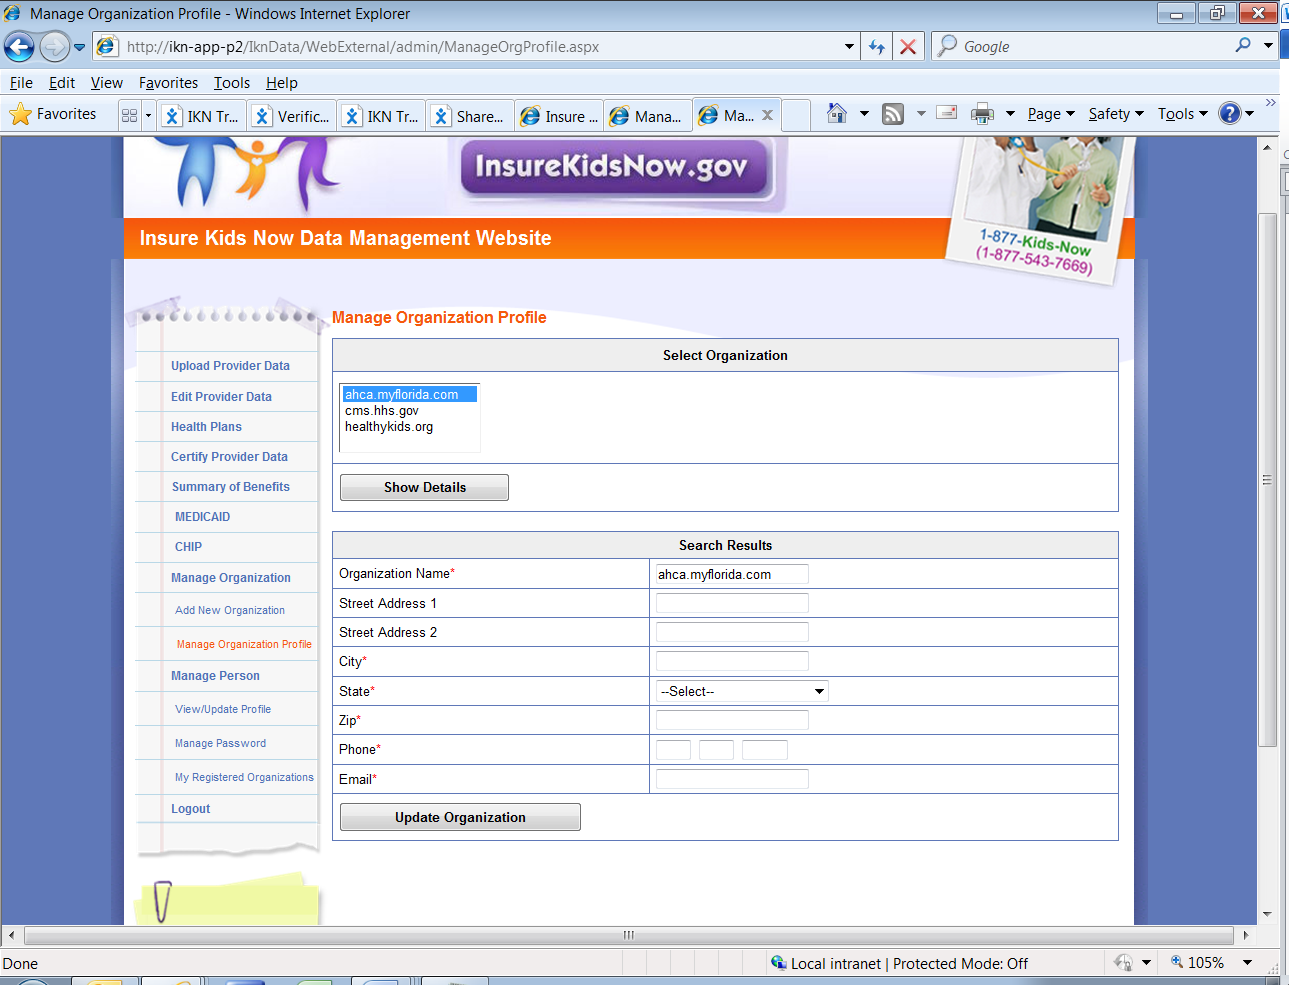Click the browser Forward arrow button
1289x985 pixels.
54,46
